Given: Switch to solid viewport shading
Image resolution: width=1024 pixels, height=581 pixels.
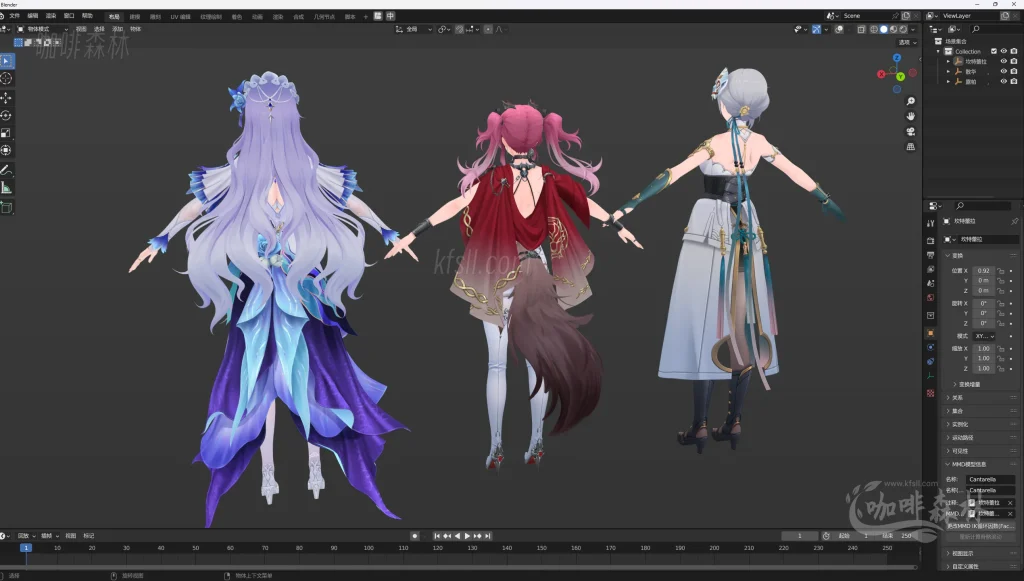Looking at the screenshot, I should coord(884,29).
